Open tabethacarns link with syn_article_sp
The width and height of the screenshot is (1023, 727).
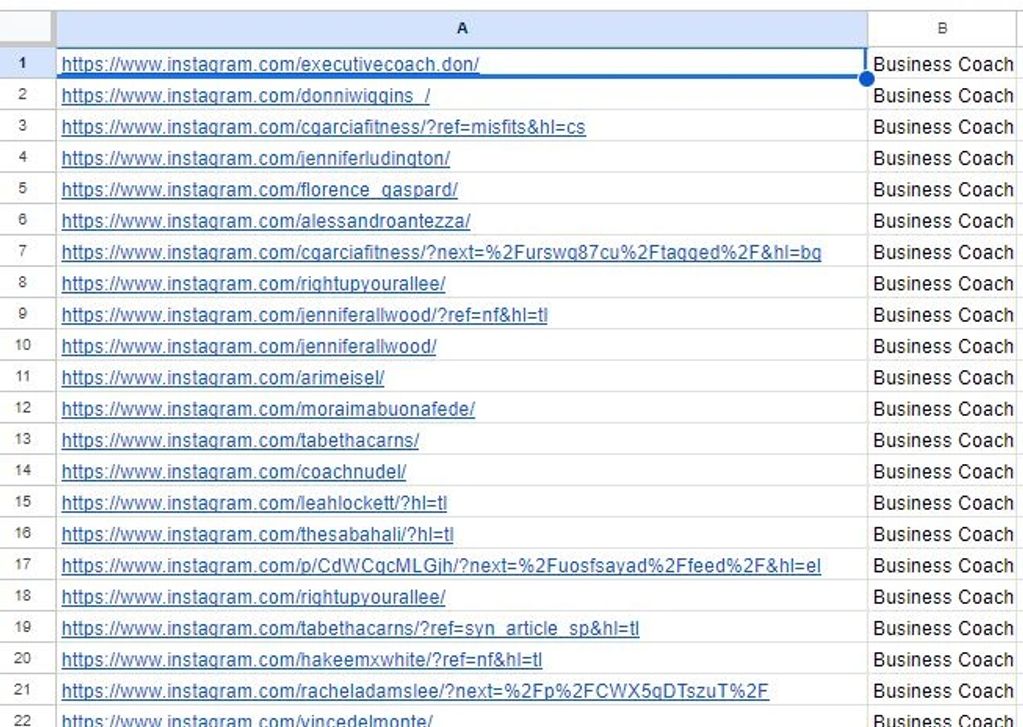click(x=350, y=628)
